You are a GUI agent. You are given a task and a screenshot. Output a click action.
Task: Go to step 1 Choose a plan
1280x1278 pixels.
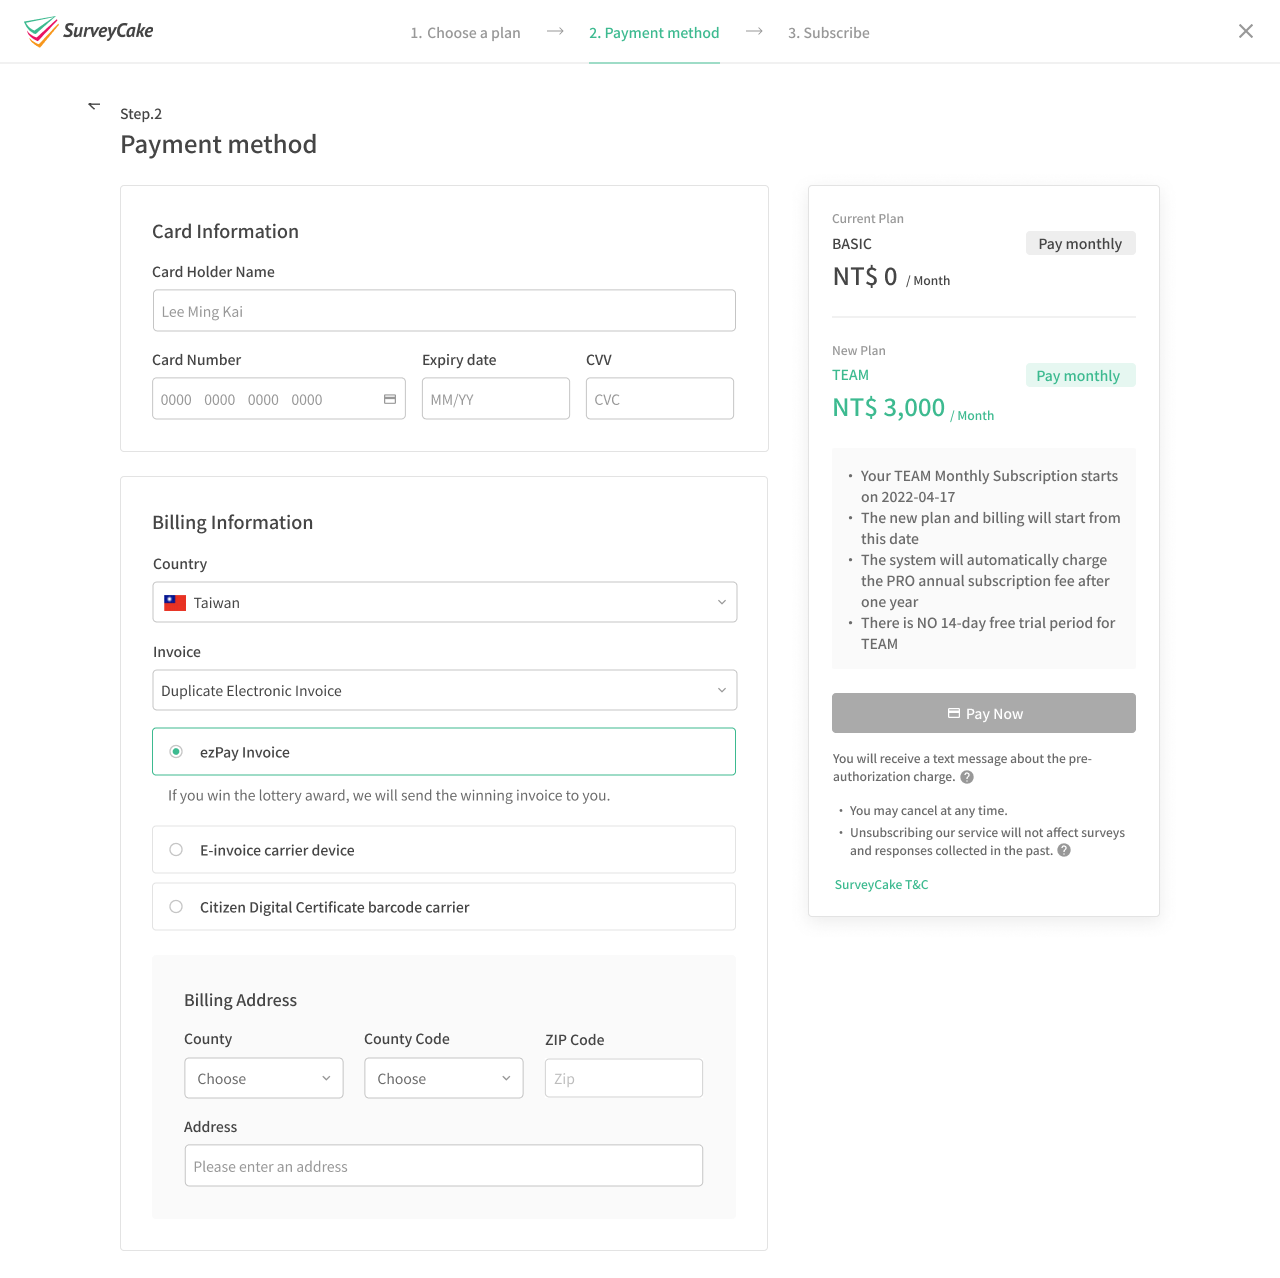coord(465,33)
